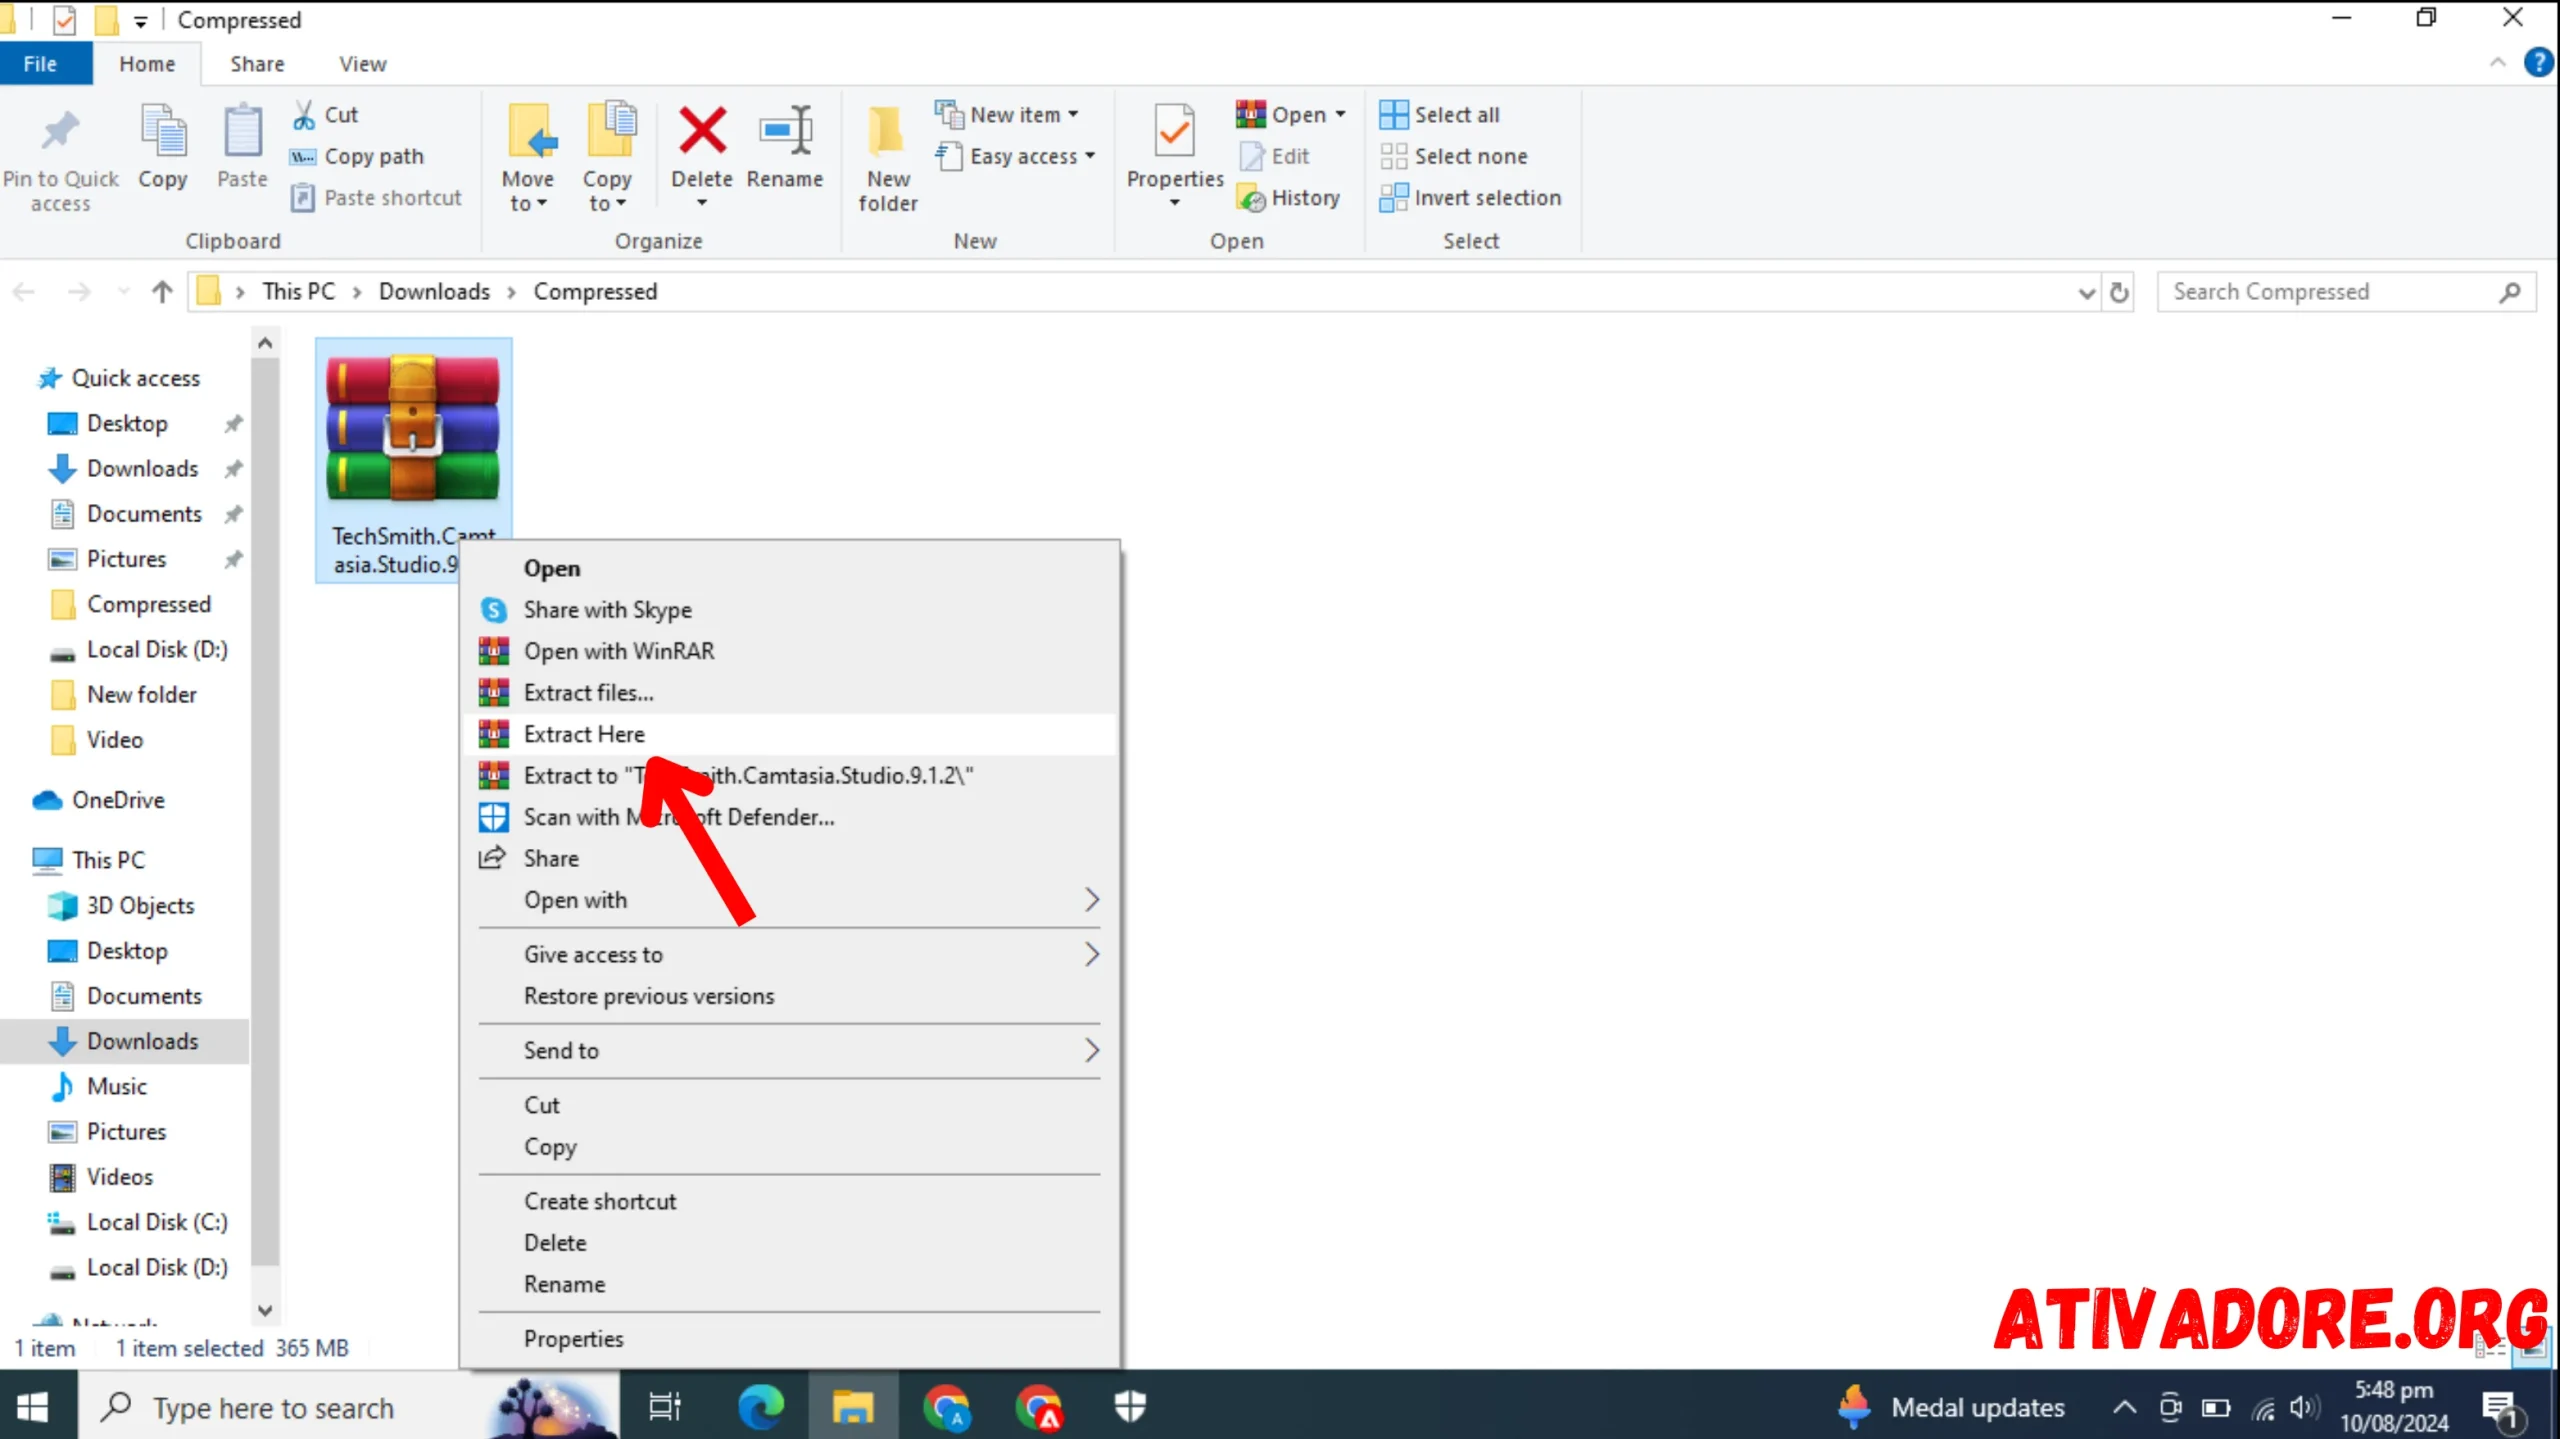Click Select all in ribbon
The height and width of the screenshot is (1439, 2560).
1439,115
